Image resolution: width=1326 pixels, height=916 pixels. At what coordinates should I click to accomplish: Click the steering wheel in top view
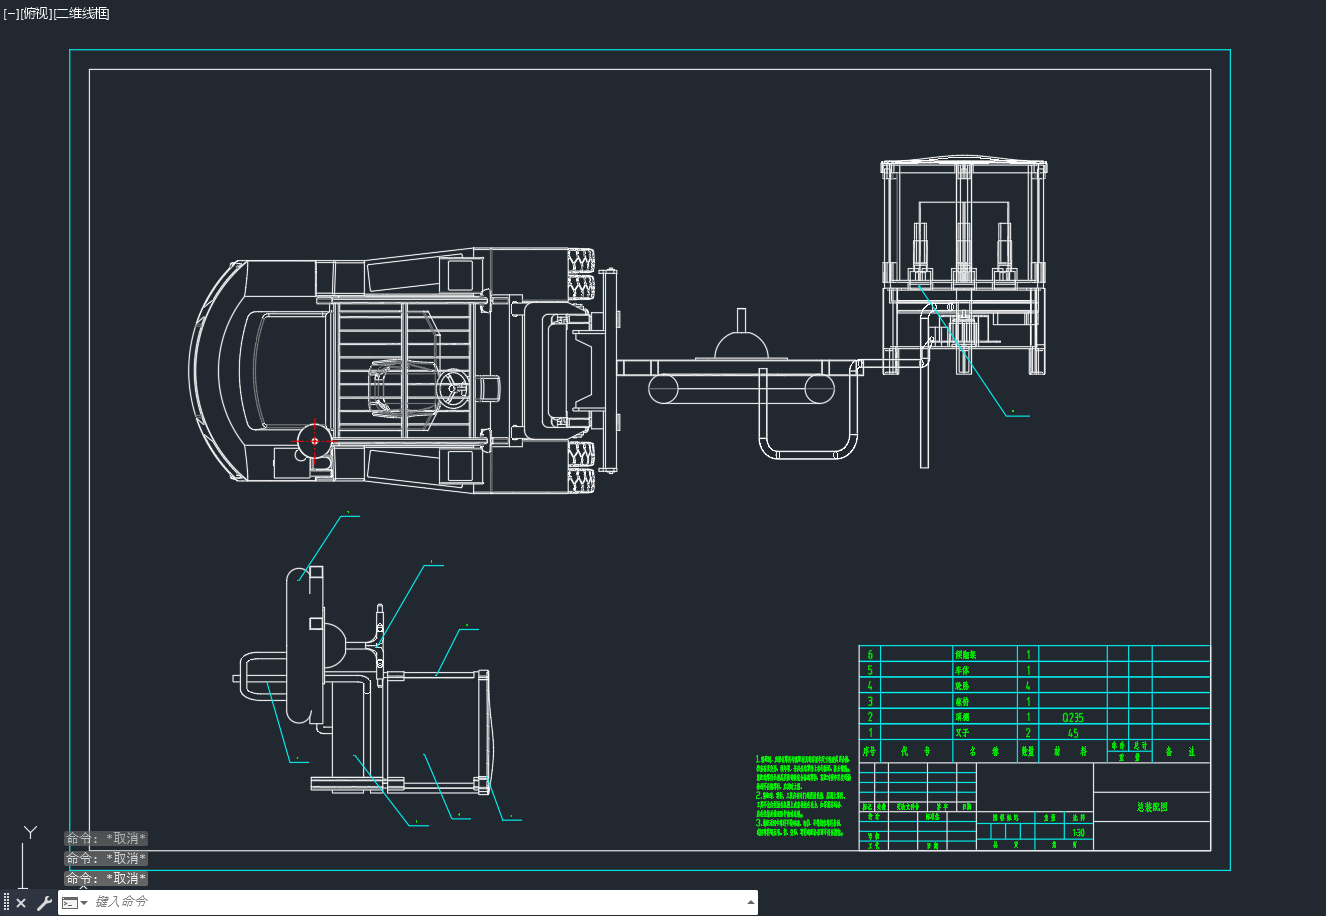click(x=451, y=387)
